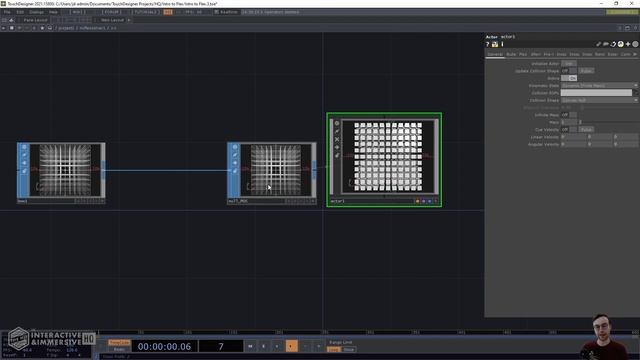This screenshot has height=360, width=640.
Task: Click the New Layout button
Action: 112,20
